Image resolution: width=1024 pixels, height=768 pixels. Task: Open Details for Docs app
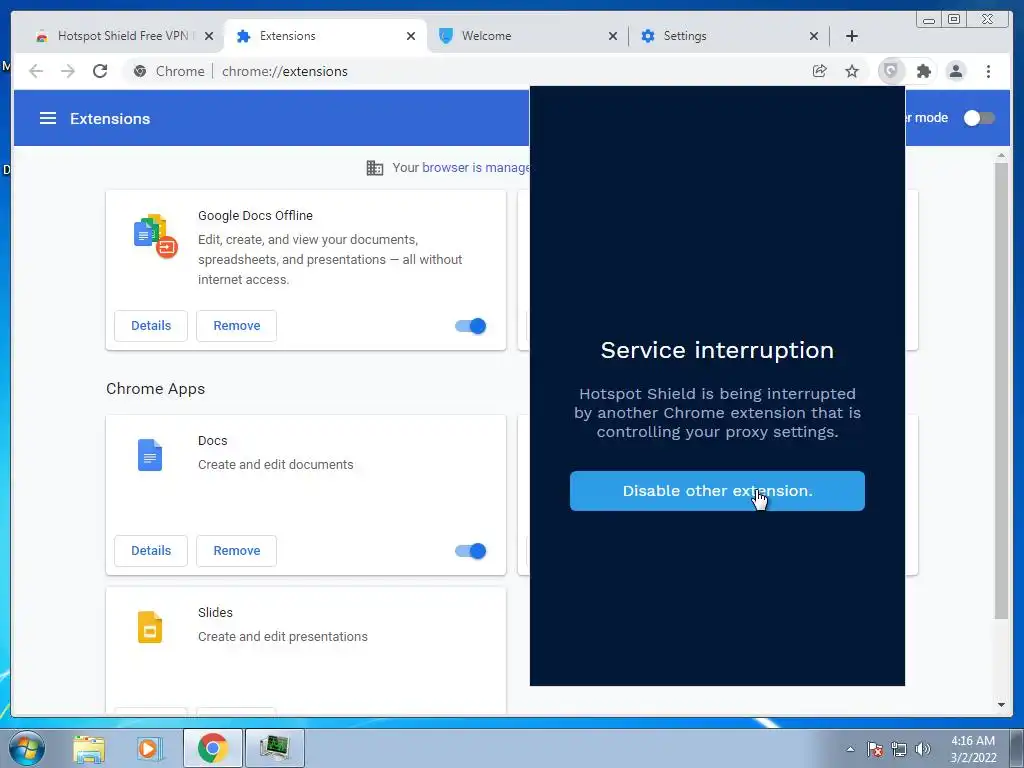[151, 551]
